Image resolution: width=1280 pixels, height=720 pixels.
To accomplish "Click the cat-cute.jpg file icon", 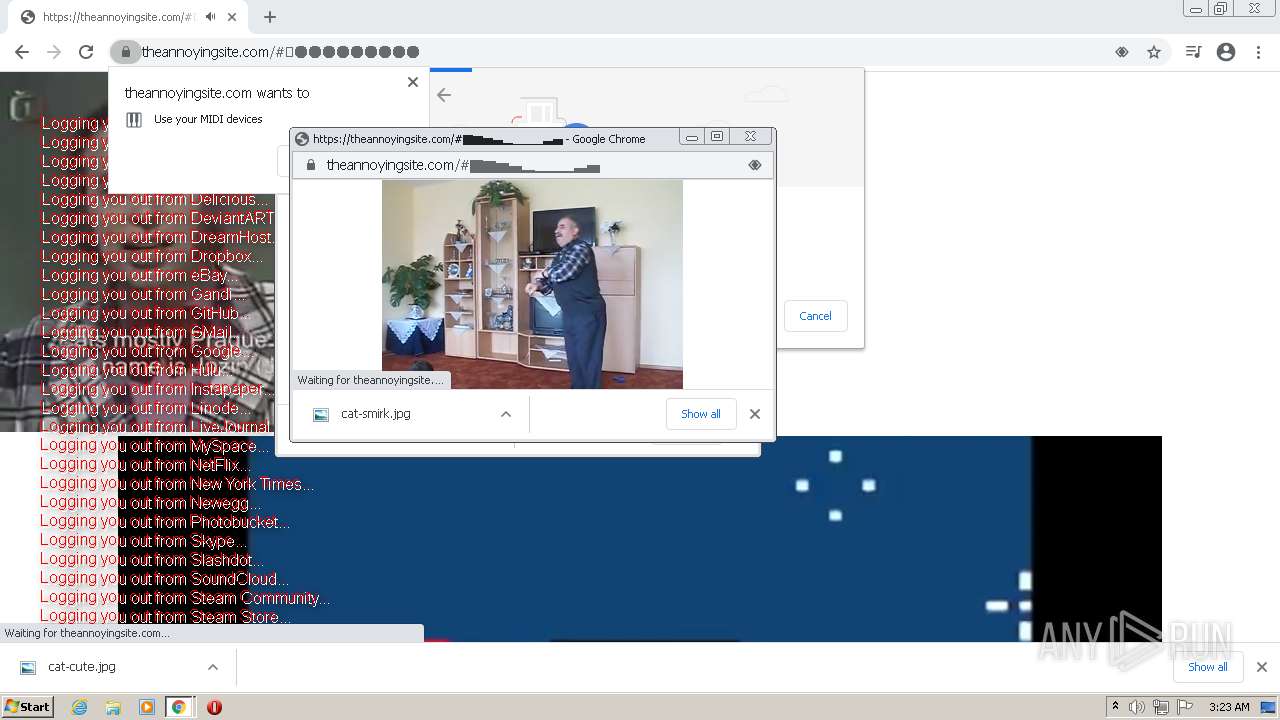I will coord(28,667).
